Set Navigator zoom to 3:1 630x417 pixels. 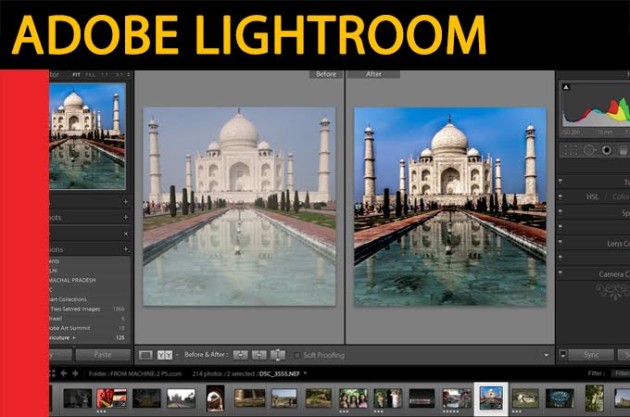[x=119, y=75]
